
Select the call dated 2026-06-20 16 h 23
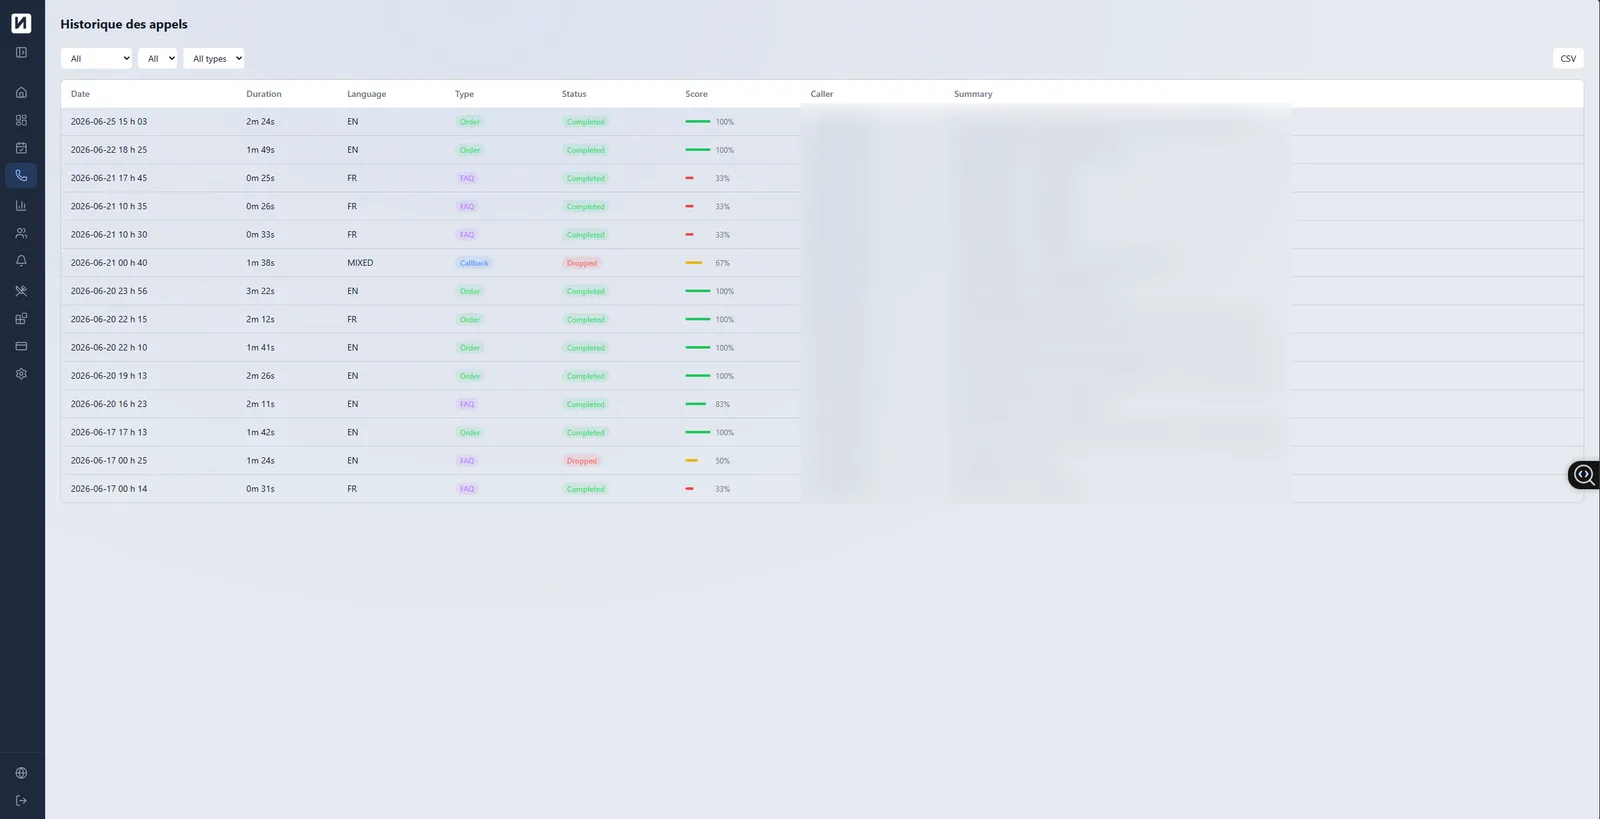pyautogui.click(x=822, y=404)
